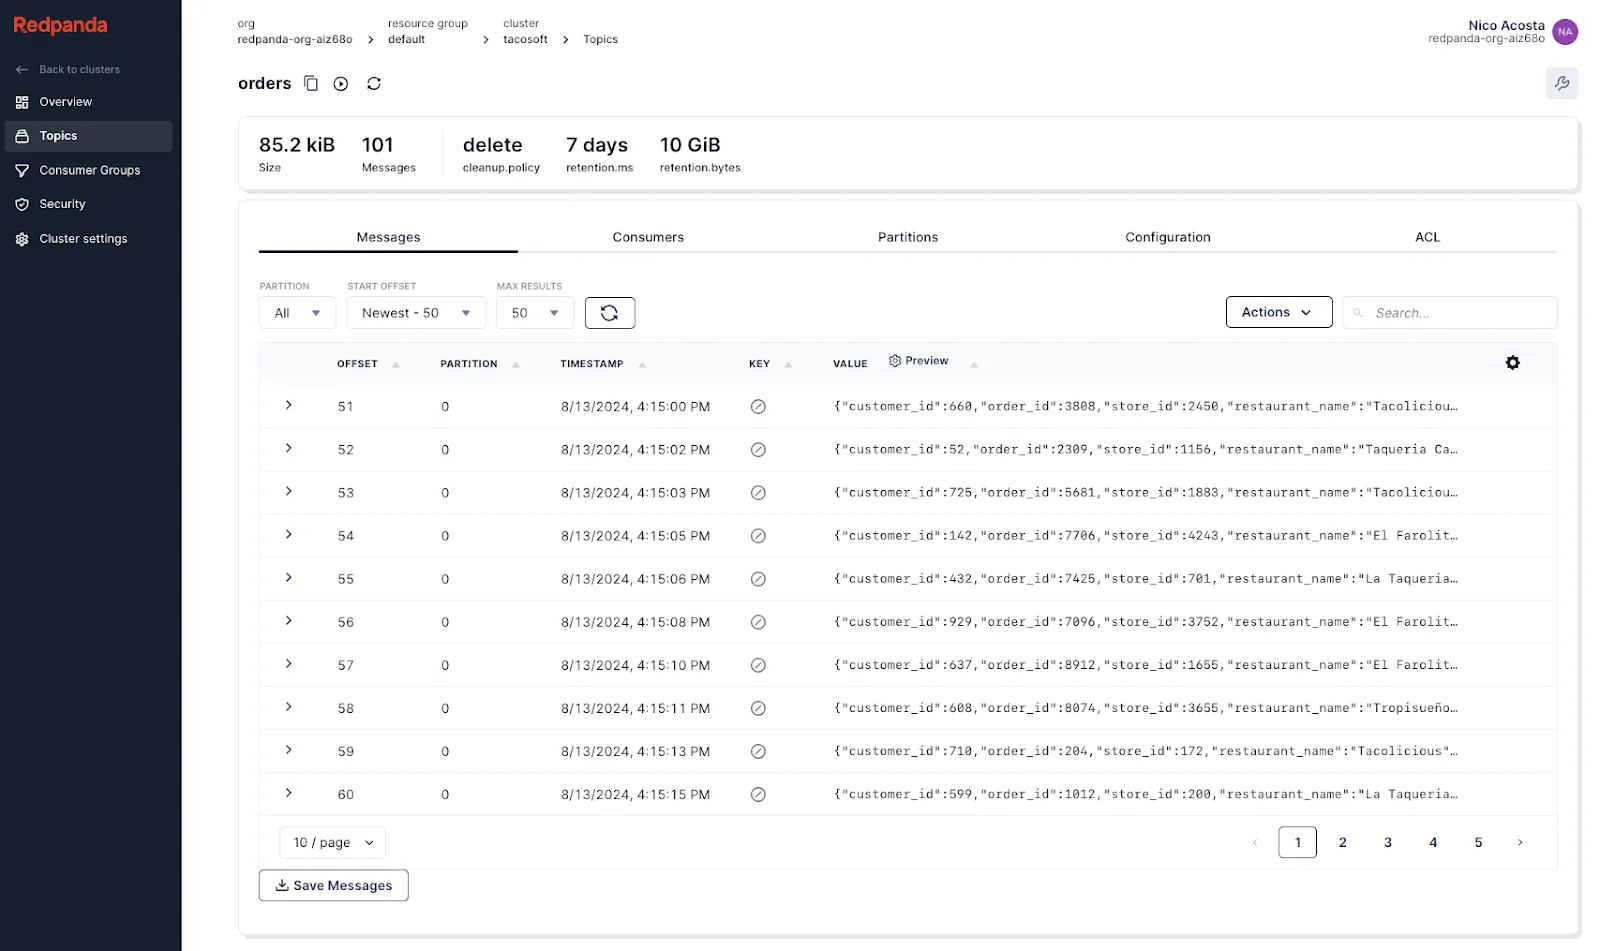Click the Save Messages button
Image resolution: width=1600 pixels, height=951 pixels.
[x=334, y=885]
